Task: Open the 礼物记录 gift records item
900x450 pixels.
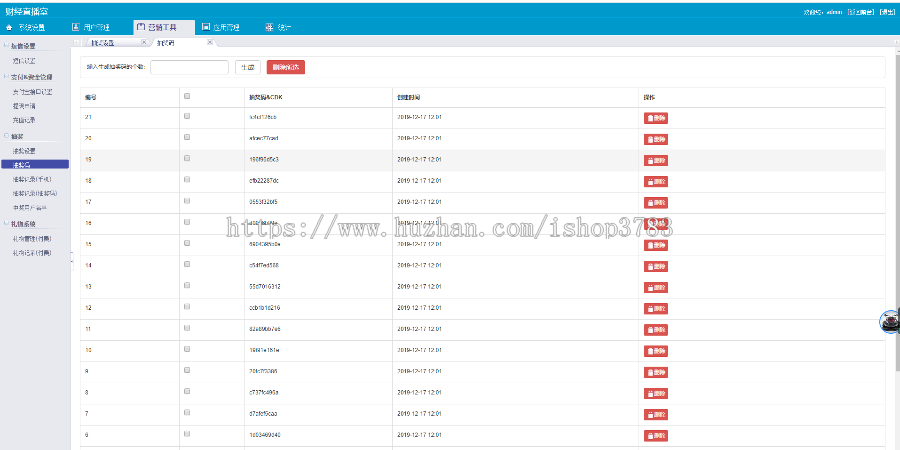Action: [32, 253]
